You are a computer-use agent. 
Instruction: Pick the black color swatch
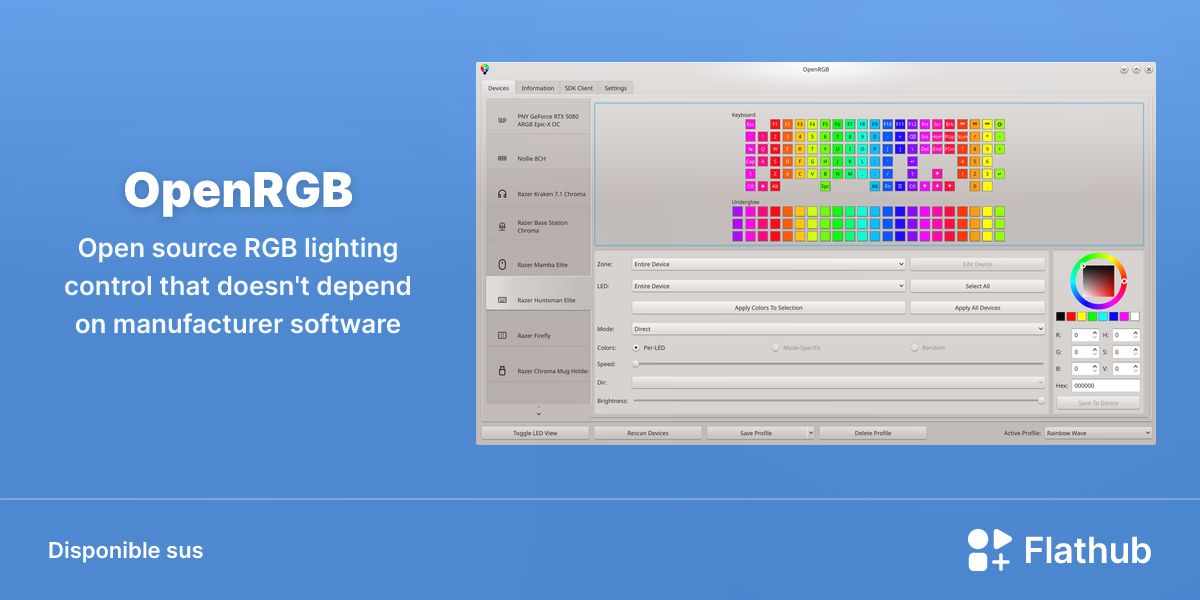click(1061, 316)
